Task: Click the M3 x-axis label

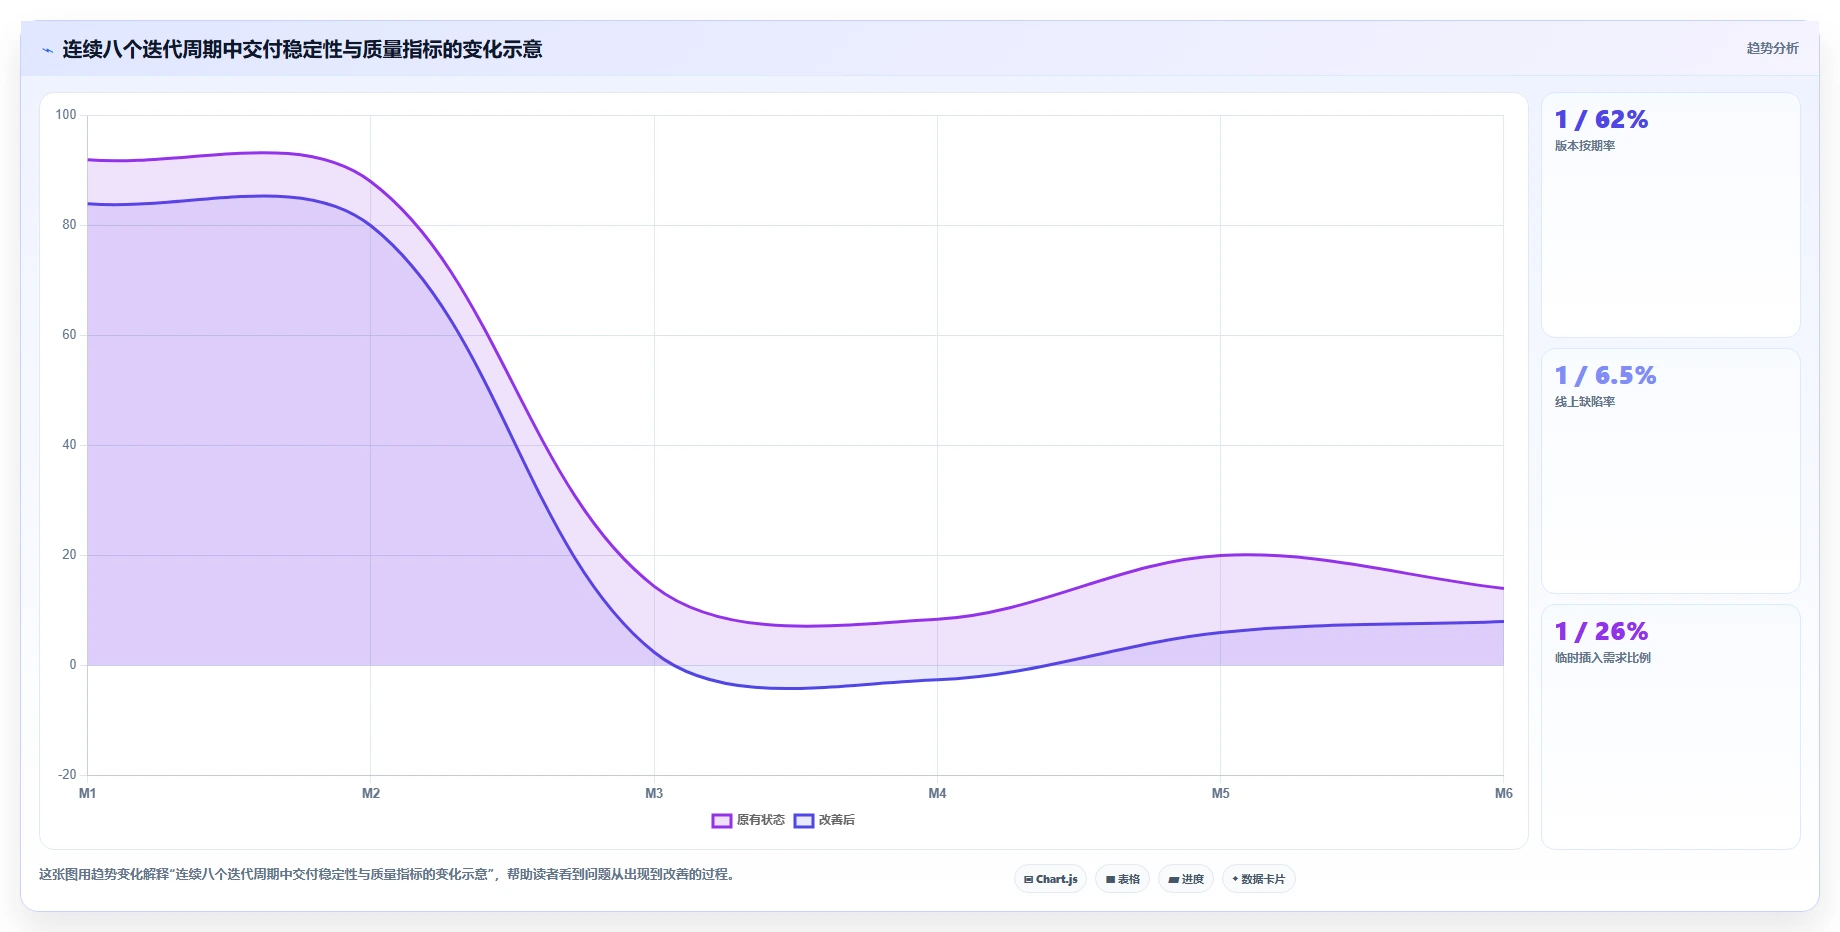Action: click(654, 793)
